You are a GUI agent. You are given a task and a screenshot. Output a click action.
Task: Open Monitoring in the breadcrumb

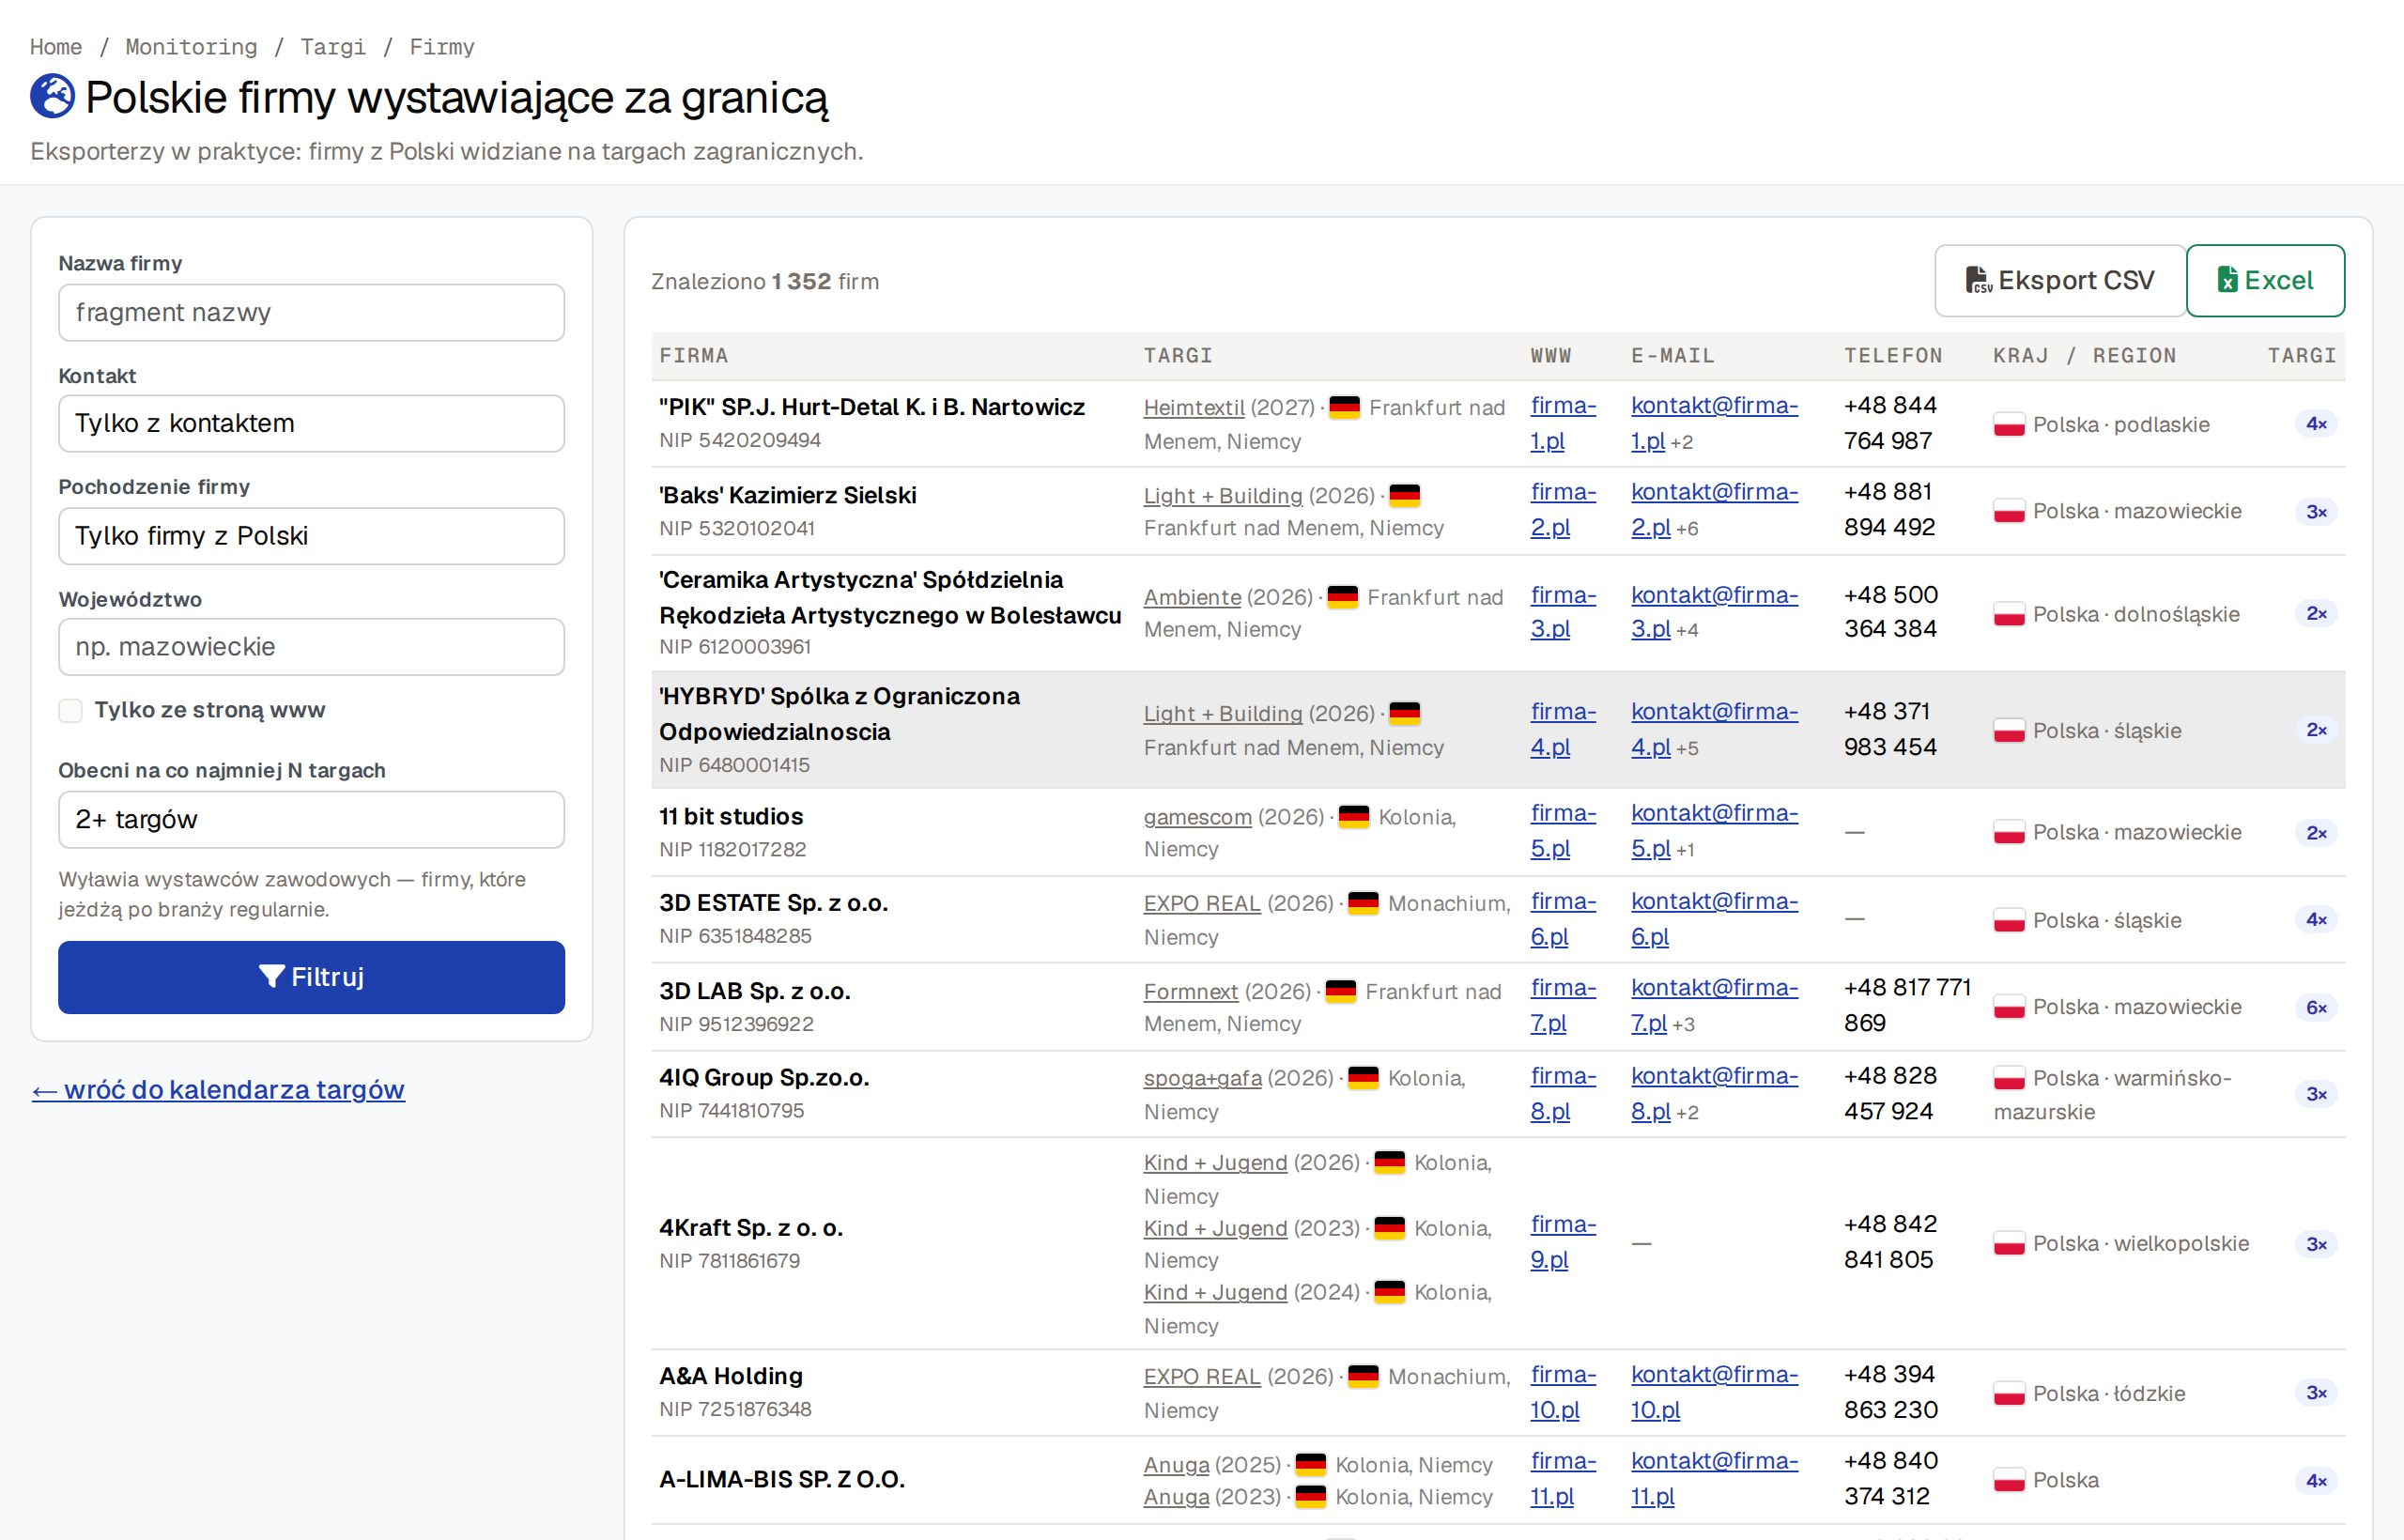pos(191,47)
